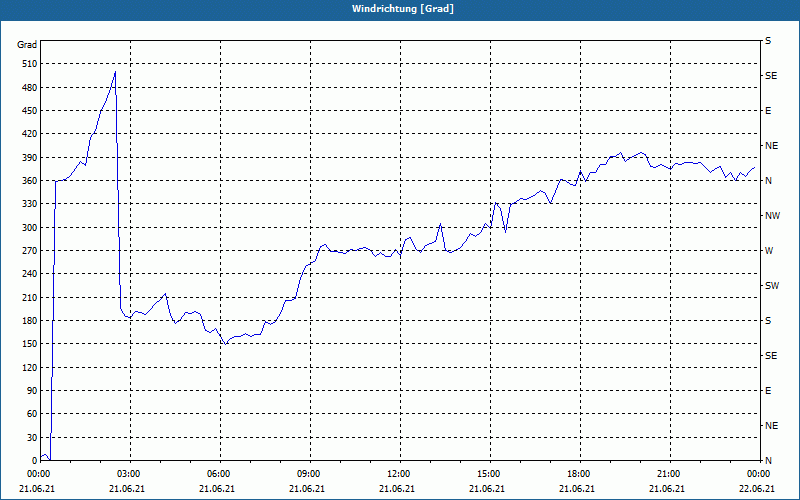Click the W compass label on right axis

point(769,251)
